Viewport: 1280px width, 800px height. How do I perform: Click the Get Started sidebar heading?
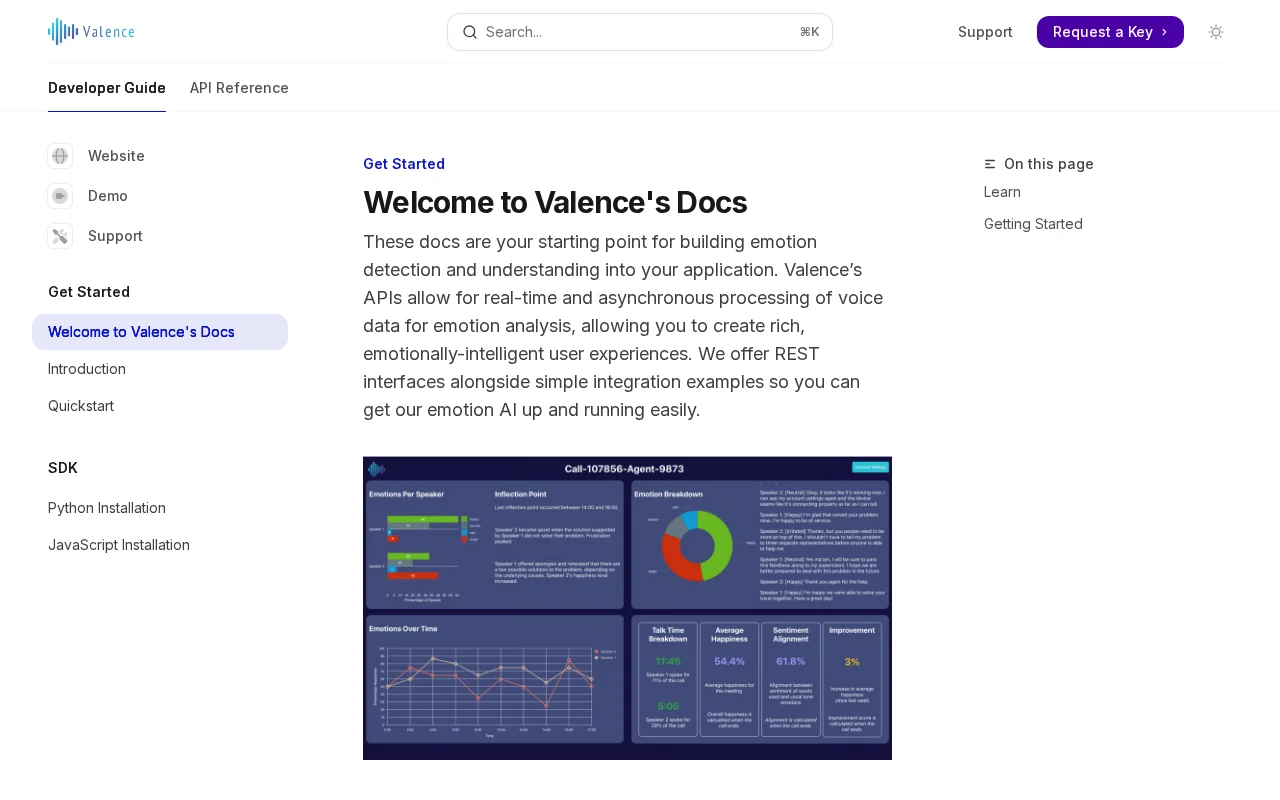pos(89,292)
